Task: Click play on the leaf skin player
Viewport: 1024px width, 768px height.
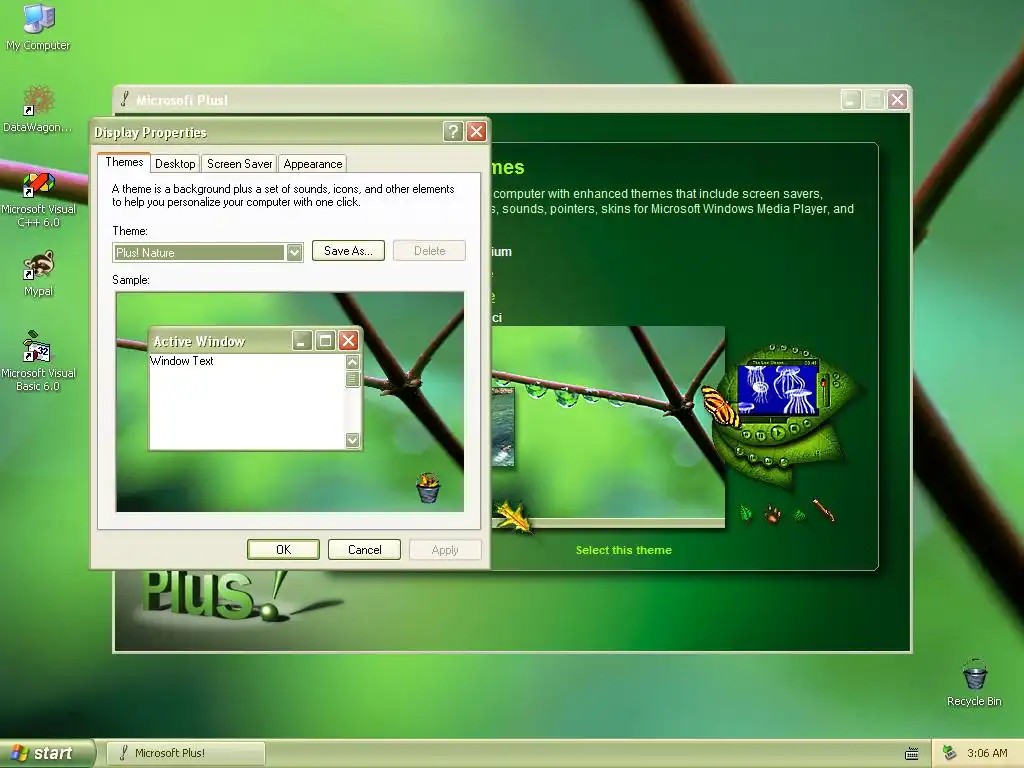Action: click(777, 432)
